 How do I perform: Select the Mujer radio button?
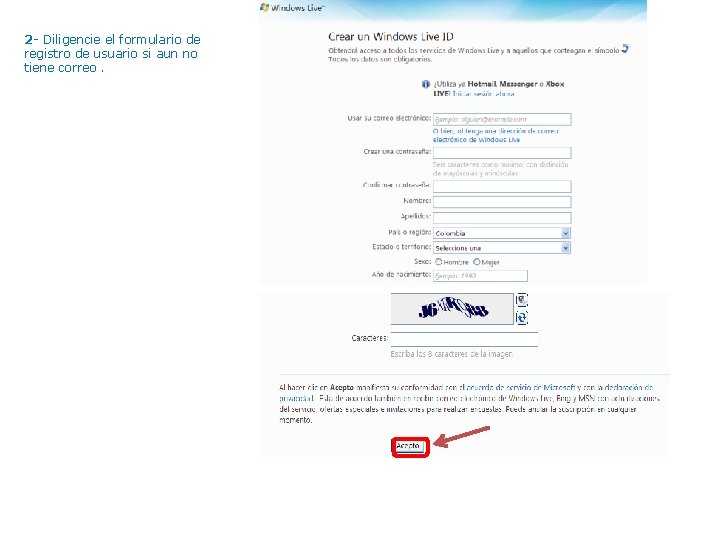(477, 262)
